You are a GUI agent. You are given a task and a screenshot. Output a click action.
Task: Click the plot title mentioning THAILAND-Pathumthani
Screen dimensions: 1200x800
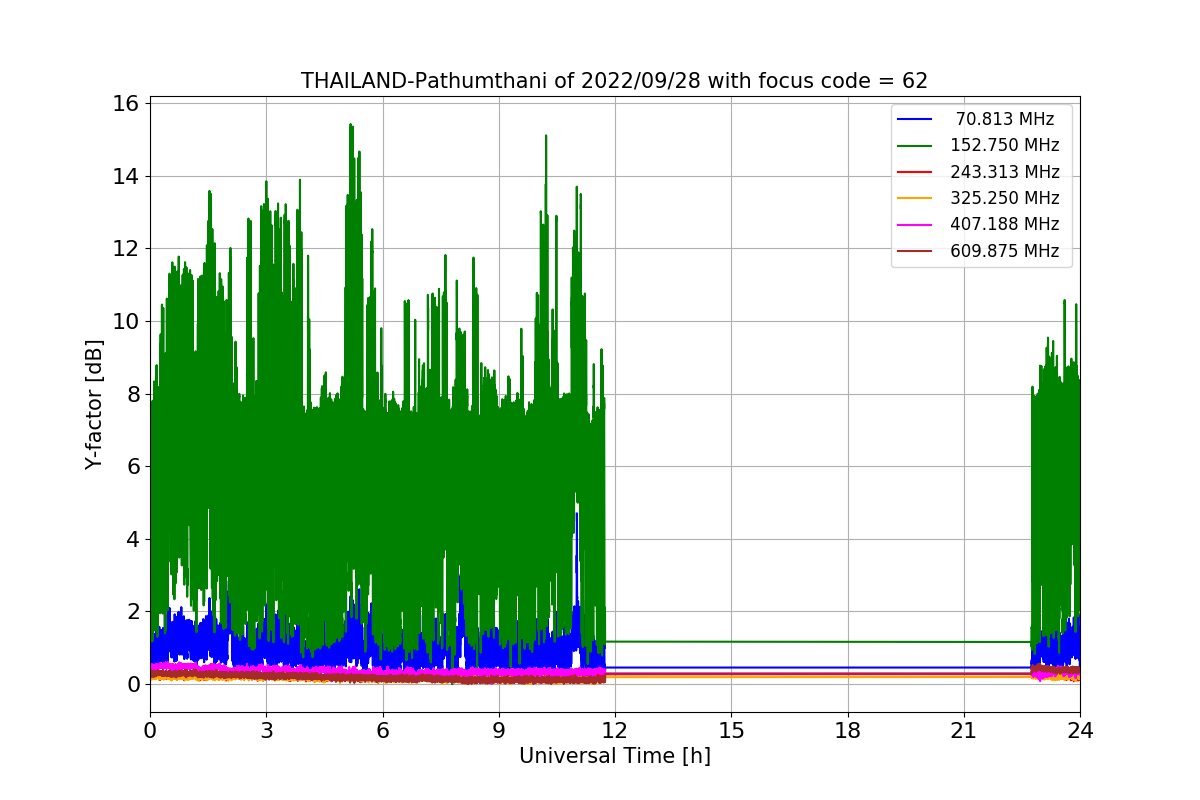[614, 81]
